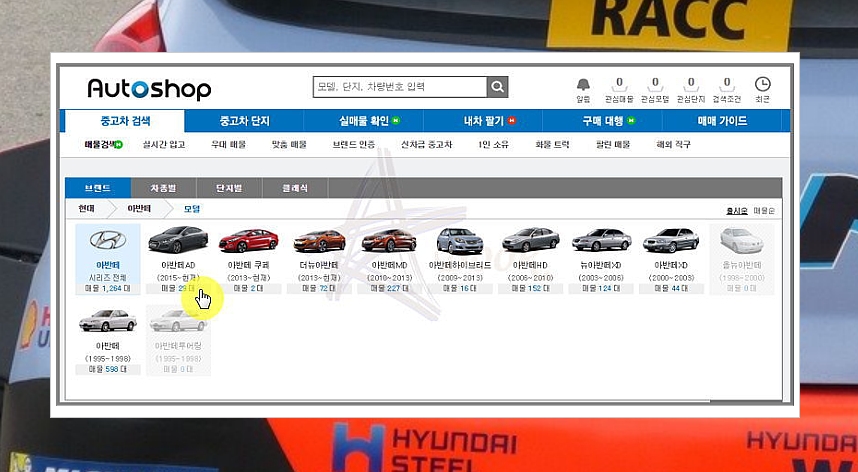This screenshot has height=472, width=858.
Task: Click the 맞춤 매물 submenu link
Action: 289,144
